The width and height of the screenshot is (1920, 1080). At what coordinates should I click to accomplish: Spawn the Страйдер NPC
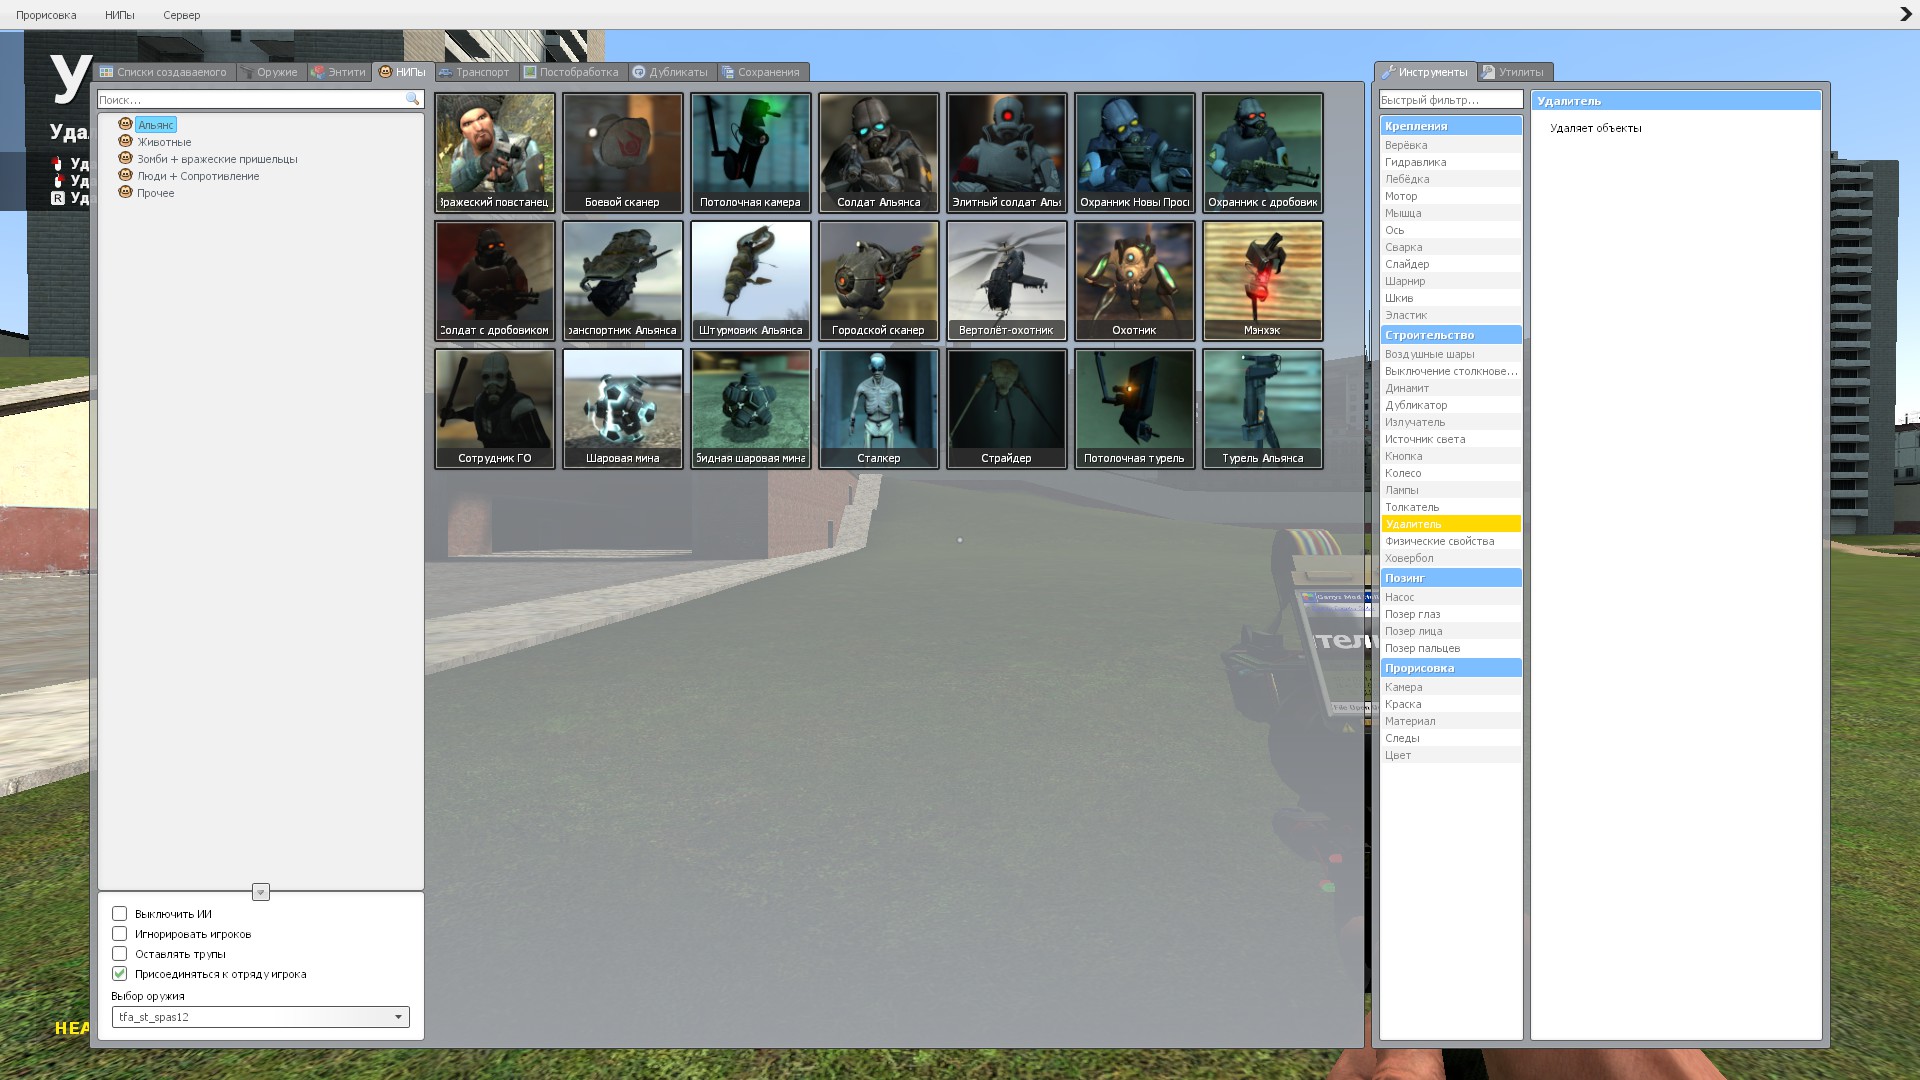pyautogui.click(x=1006, y=409)
